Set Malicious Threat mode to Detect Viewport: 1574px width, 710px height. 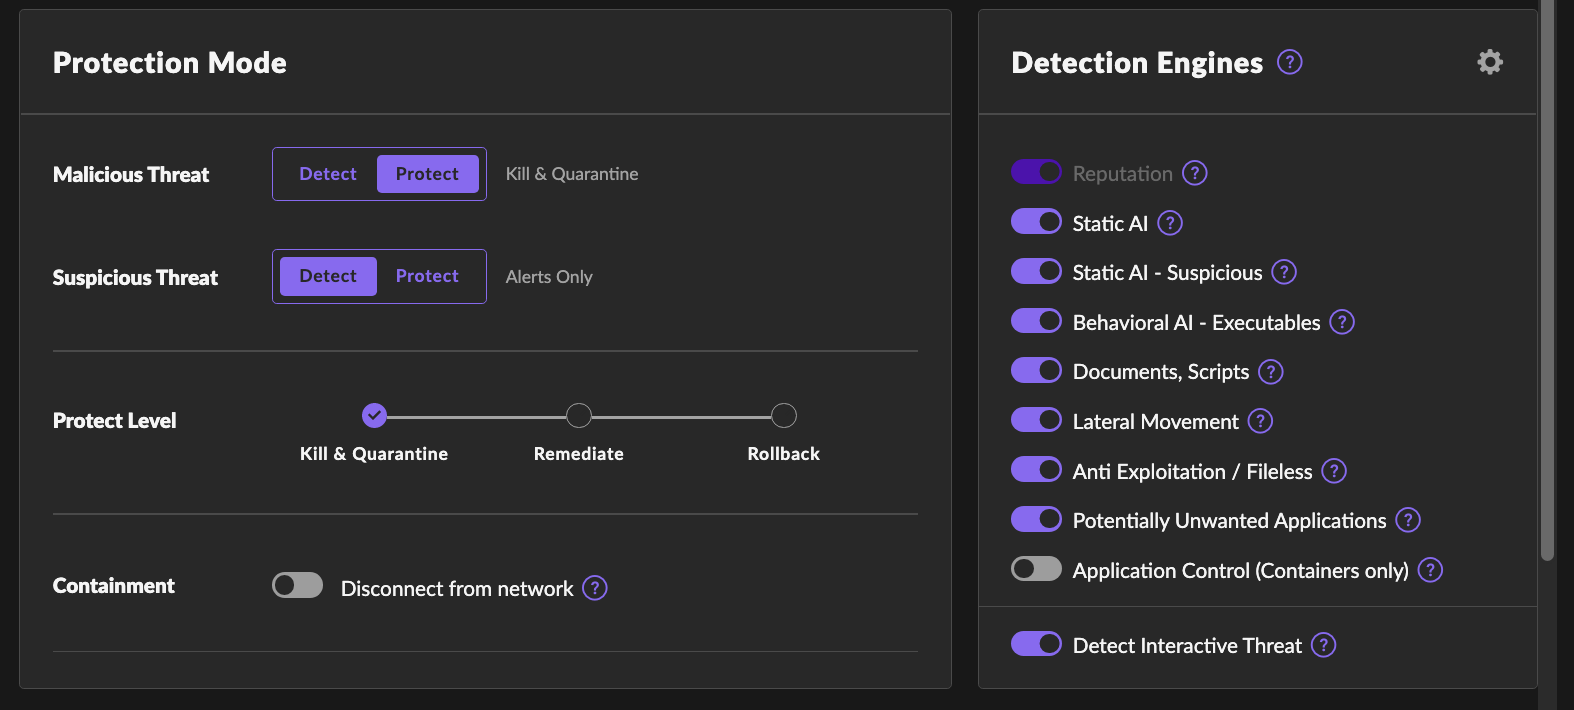pyautogui.click(x=327, y=174)
